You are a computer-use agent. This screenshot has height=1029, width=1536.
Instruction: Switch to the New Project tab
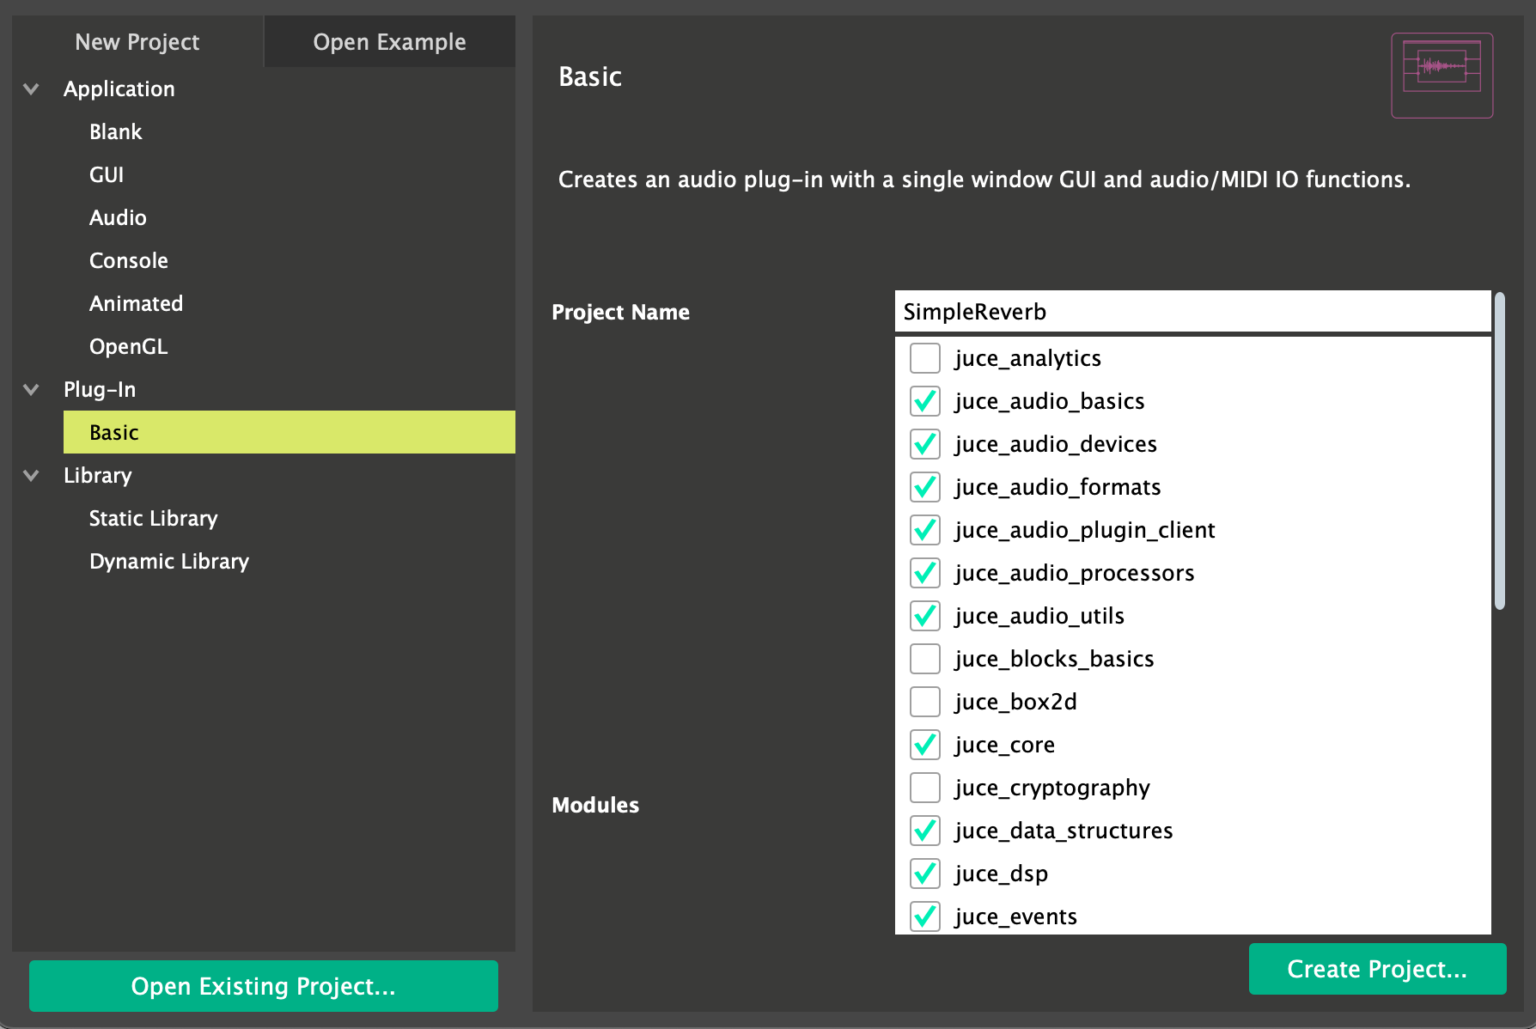(137, 42)
